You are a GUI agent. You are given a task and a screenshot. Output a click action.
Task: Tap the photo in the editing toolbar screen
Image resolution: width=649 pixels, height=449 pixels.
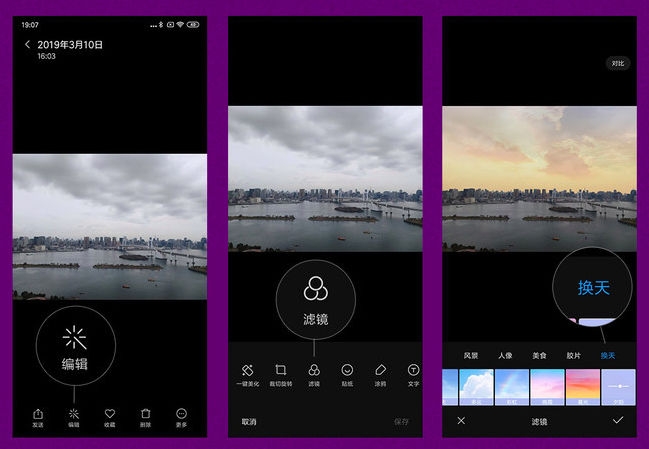(x=325, y=179)
